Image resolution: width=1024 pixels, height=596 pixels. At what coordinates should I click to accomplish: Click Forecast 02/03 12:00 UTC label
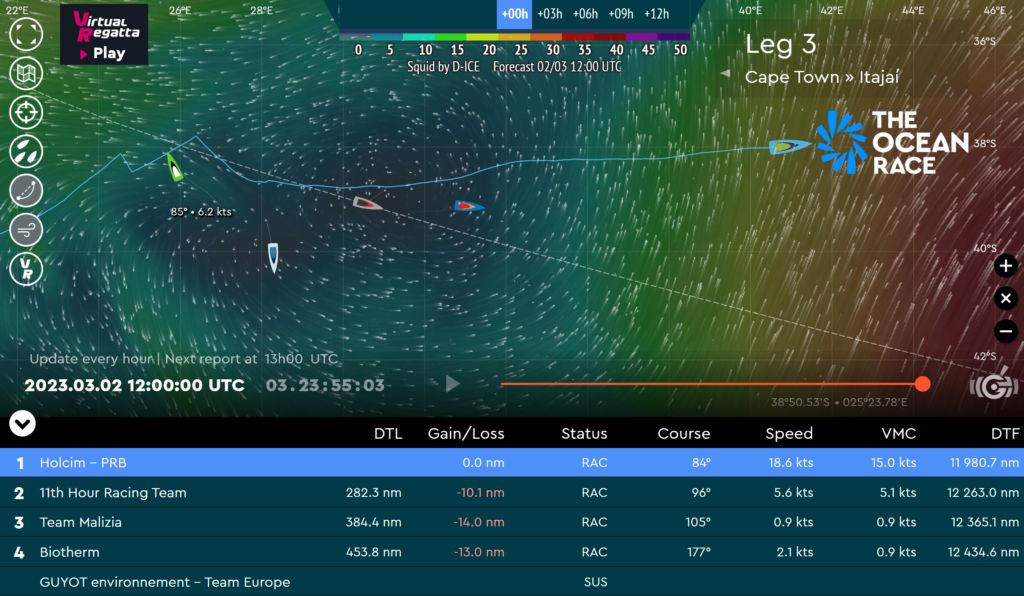click(x=557, y=67)
